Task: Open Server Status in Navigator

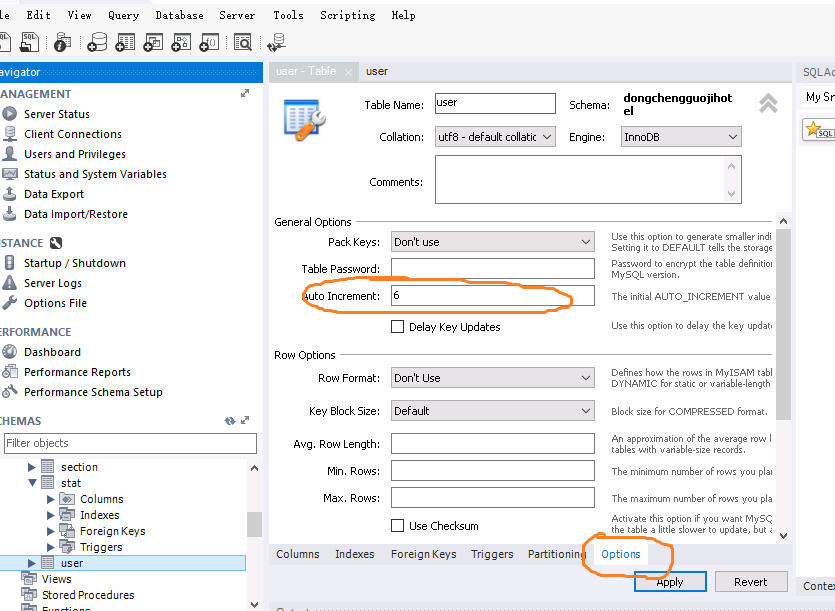Action: tap(56, 114)
